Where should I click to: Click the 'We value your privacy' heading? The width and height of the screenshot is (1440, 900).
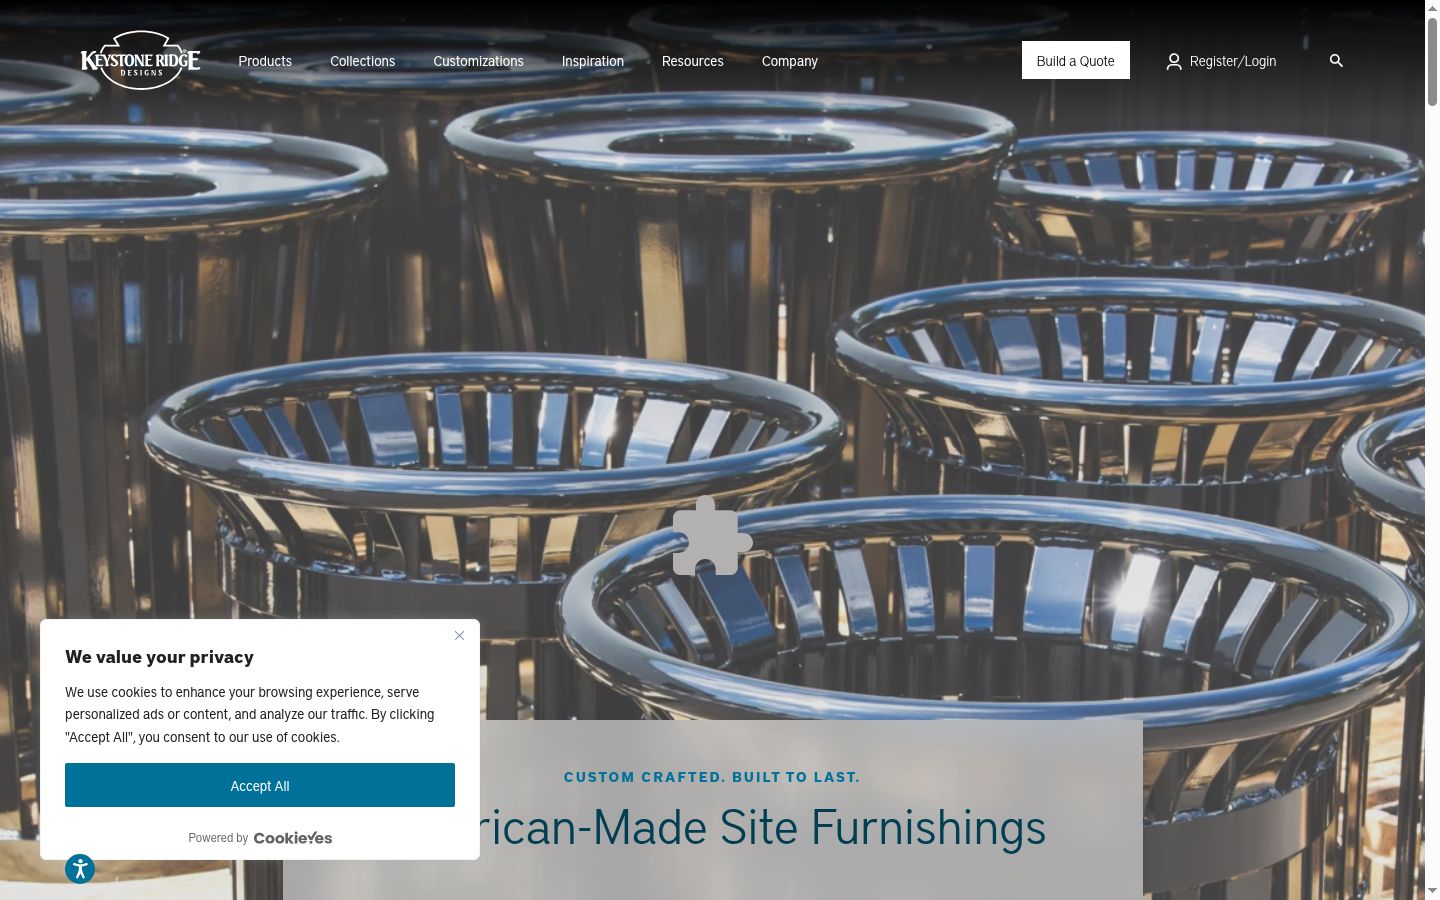point(159,657)
